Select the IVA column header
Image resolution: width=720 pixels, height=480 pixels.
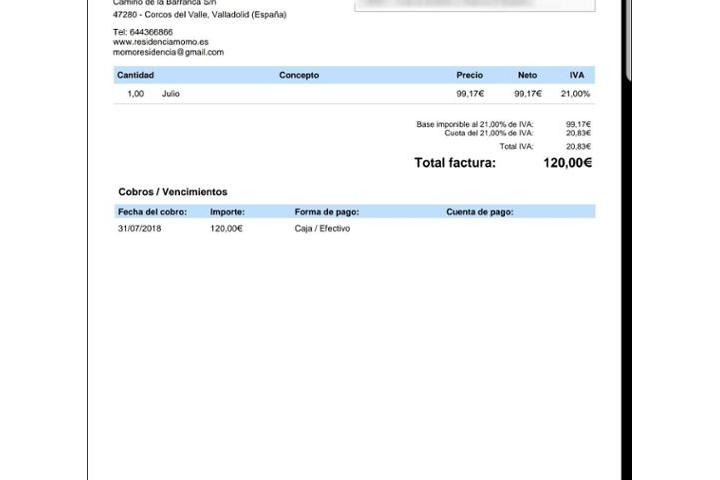coord(577,75)
